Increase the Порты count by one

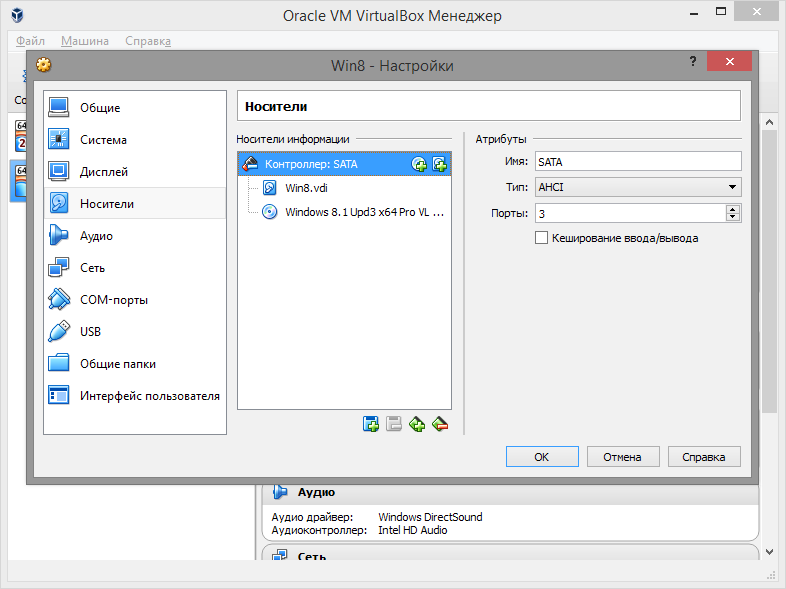tap(733, 209)
